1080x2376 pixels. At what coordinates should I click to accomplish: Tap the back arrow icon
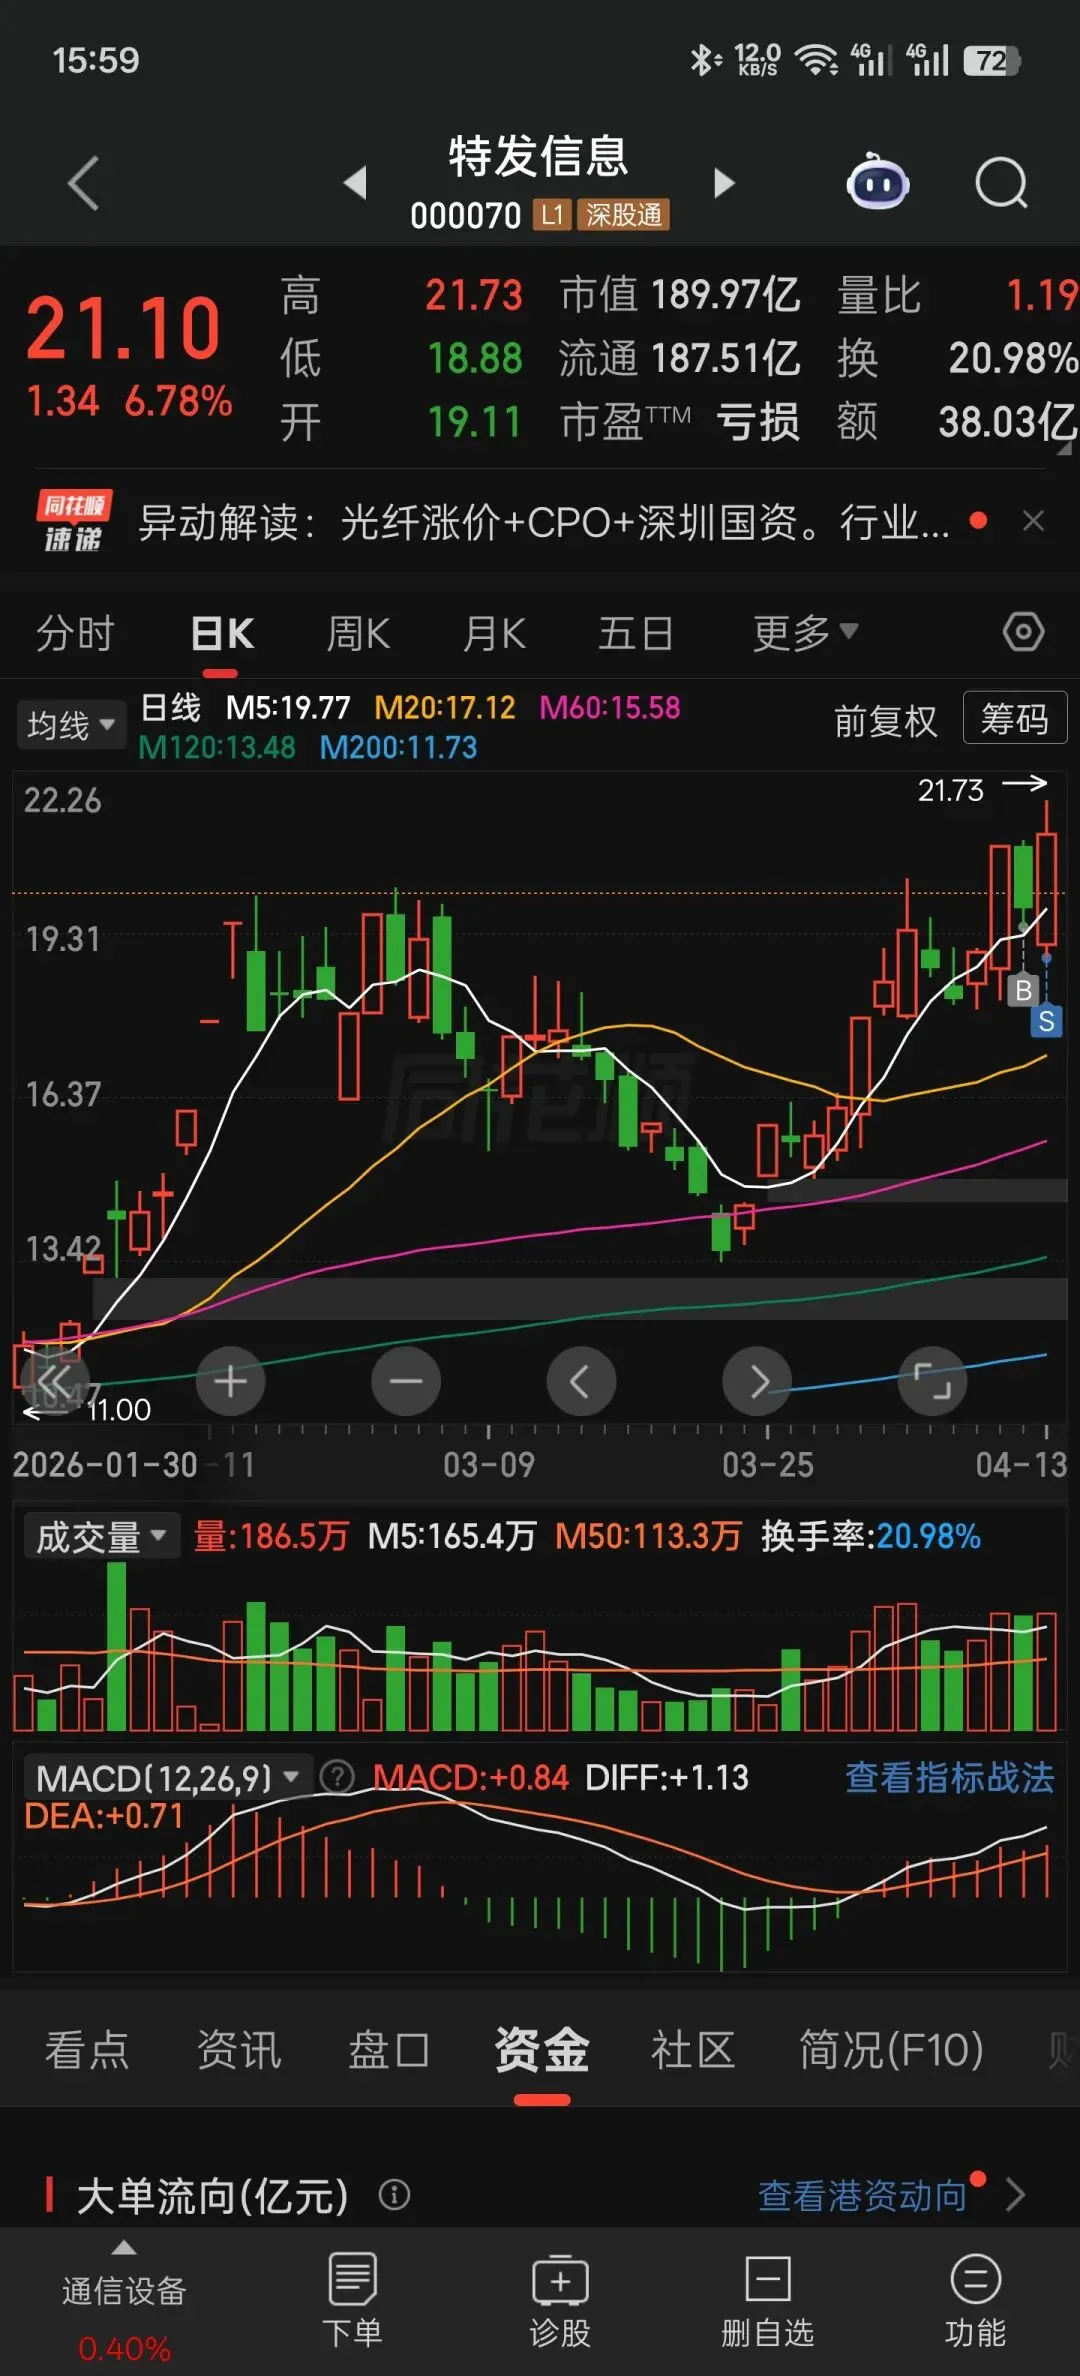(84, 183)
